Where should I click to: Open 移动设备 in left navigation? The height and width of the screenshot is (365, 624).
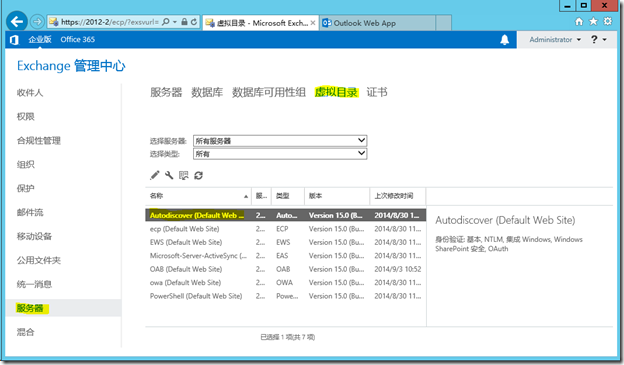pos(34,236)
